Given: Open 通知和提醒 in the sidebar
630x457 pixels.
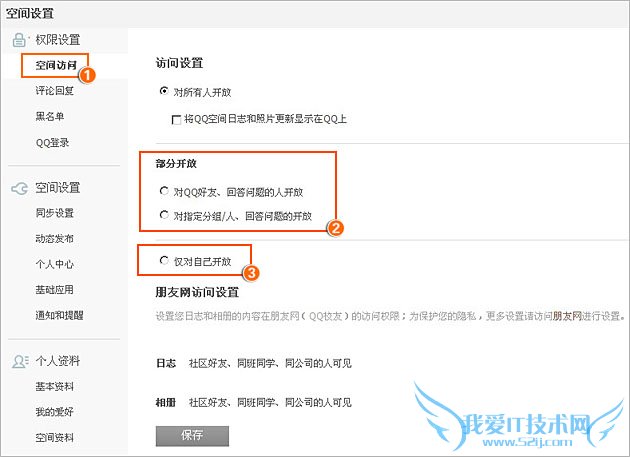Looking at the screenshot, I should [x=59, y=315].
